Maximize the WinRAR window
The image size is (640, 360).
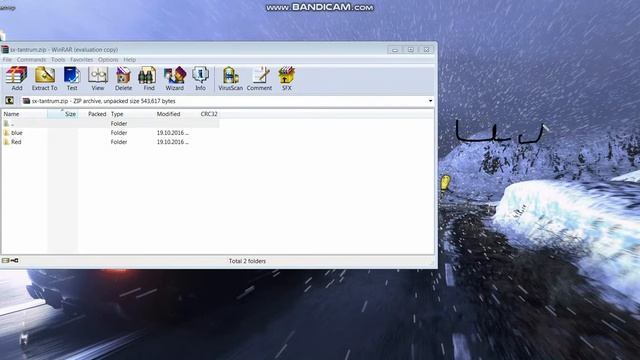point(411,50)
